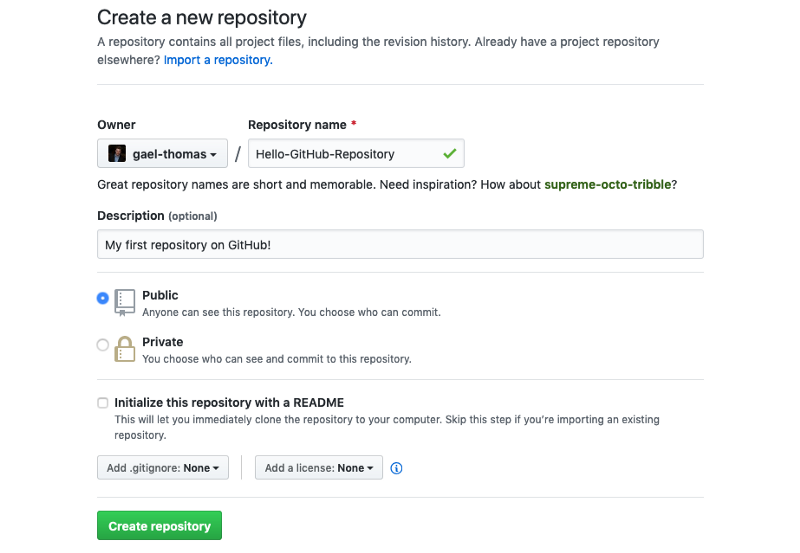Click the Owner label

(116, 125)
